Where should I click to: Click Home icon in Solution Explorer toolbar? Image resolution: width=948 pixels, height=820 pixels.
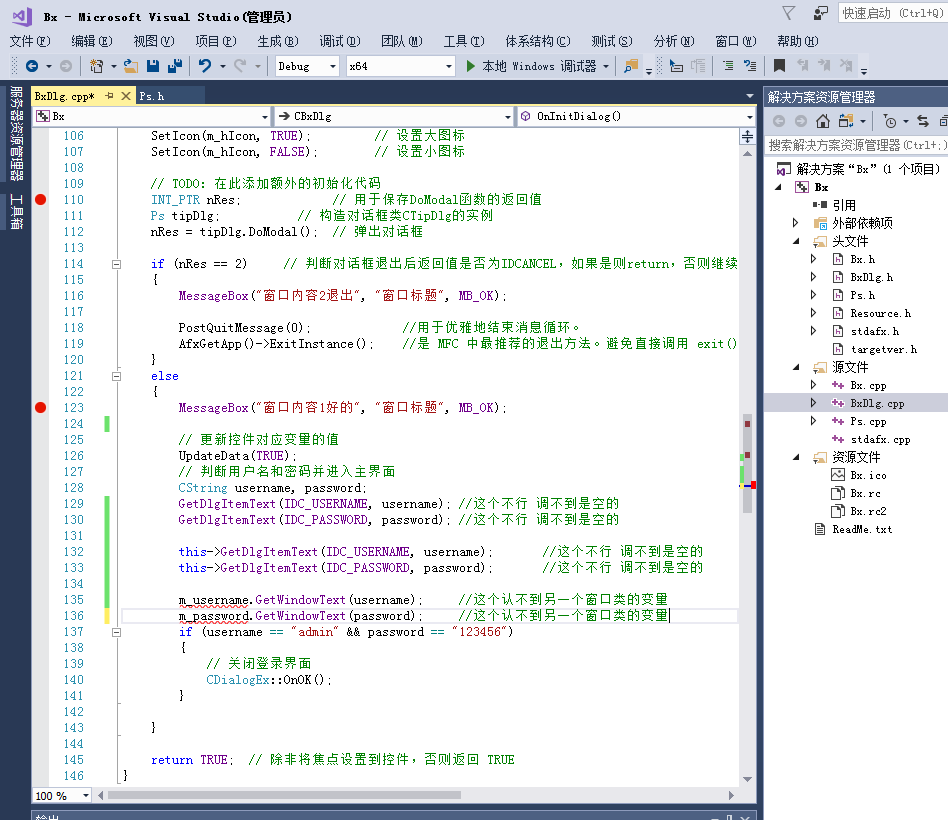pos(823,121)
